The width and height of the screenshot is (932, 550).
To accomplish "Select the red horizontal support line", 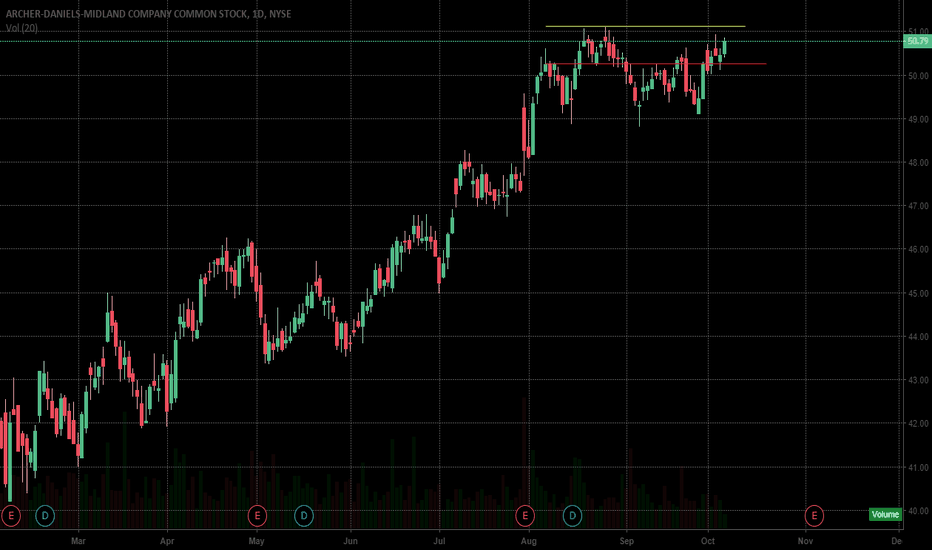I will pos(657,64).
